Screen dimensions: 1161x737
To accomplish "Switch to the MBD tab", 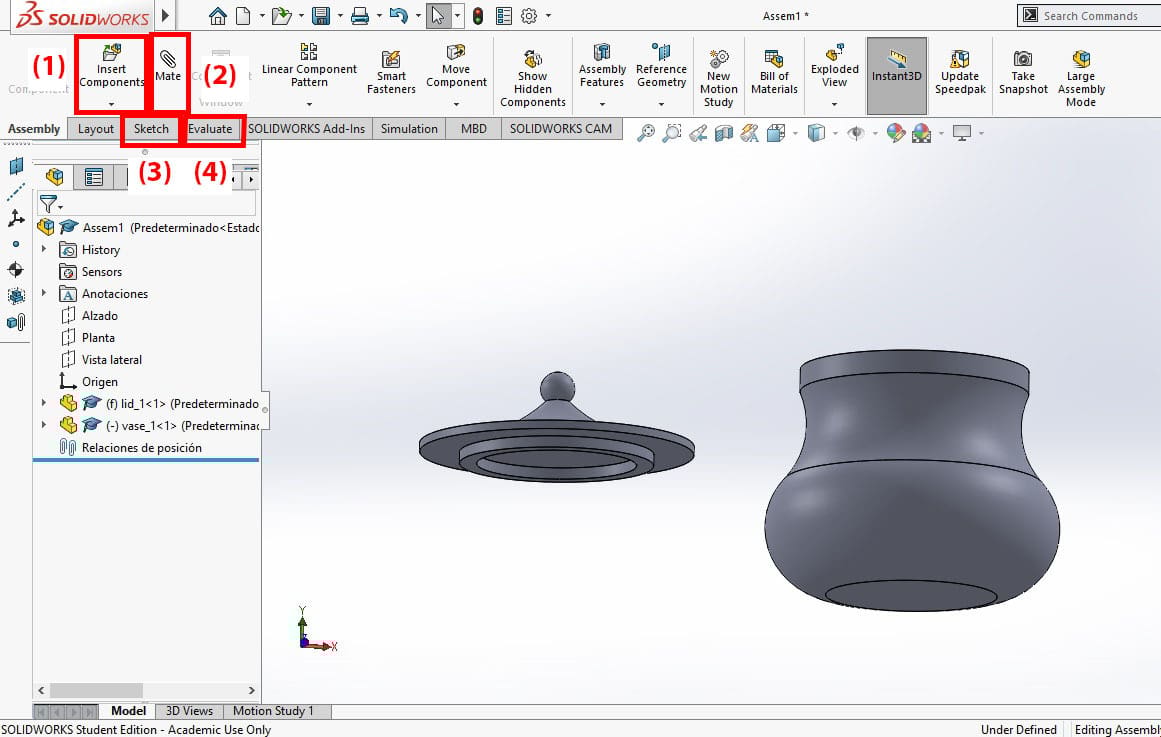I will pos(474,129).
